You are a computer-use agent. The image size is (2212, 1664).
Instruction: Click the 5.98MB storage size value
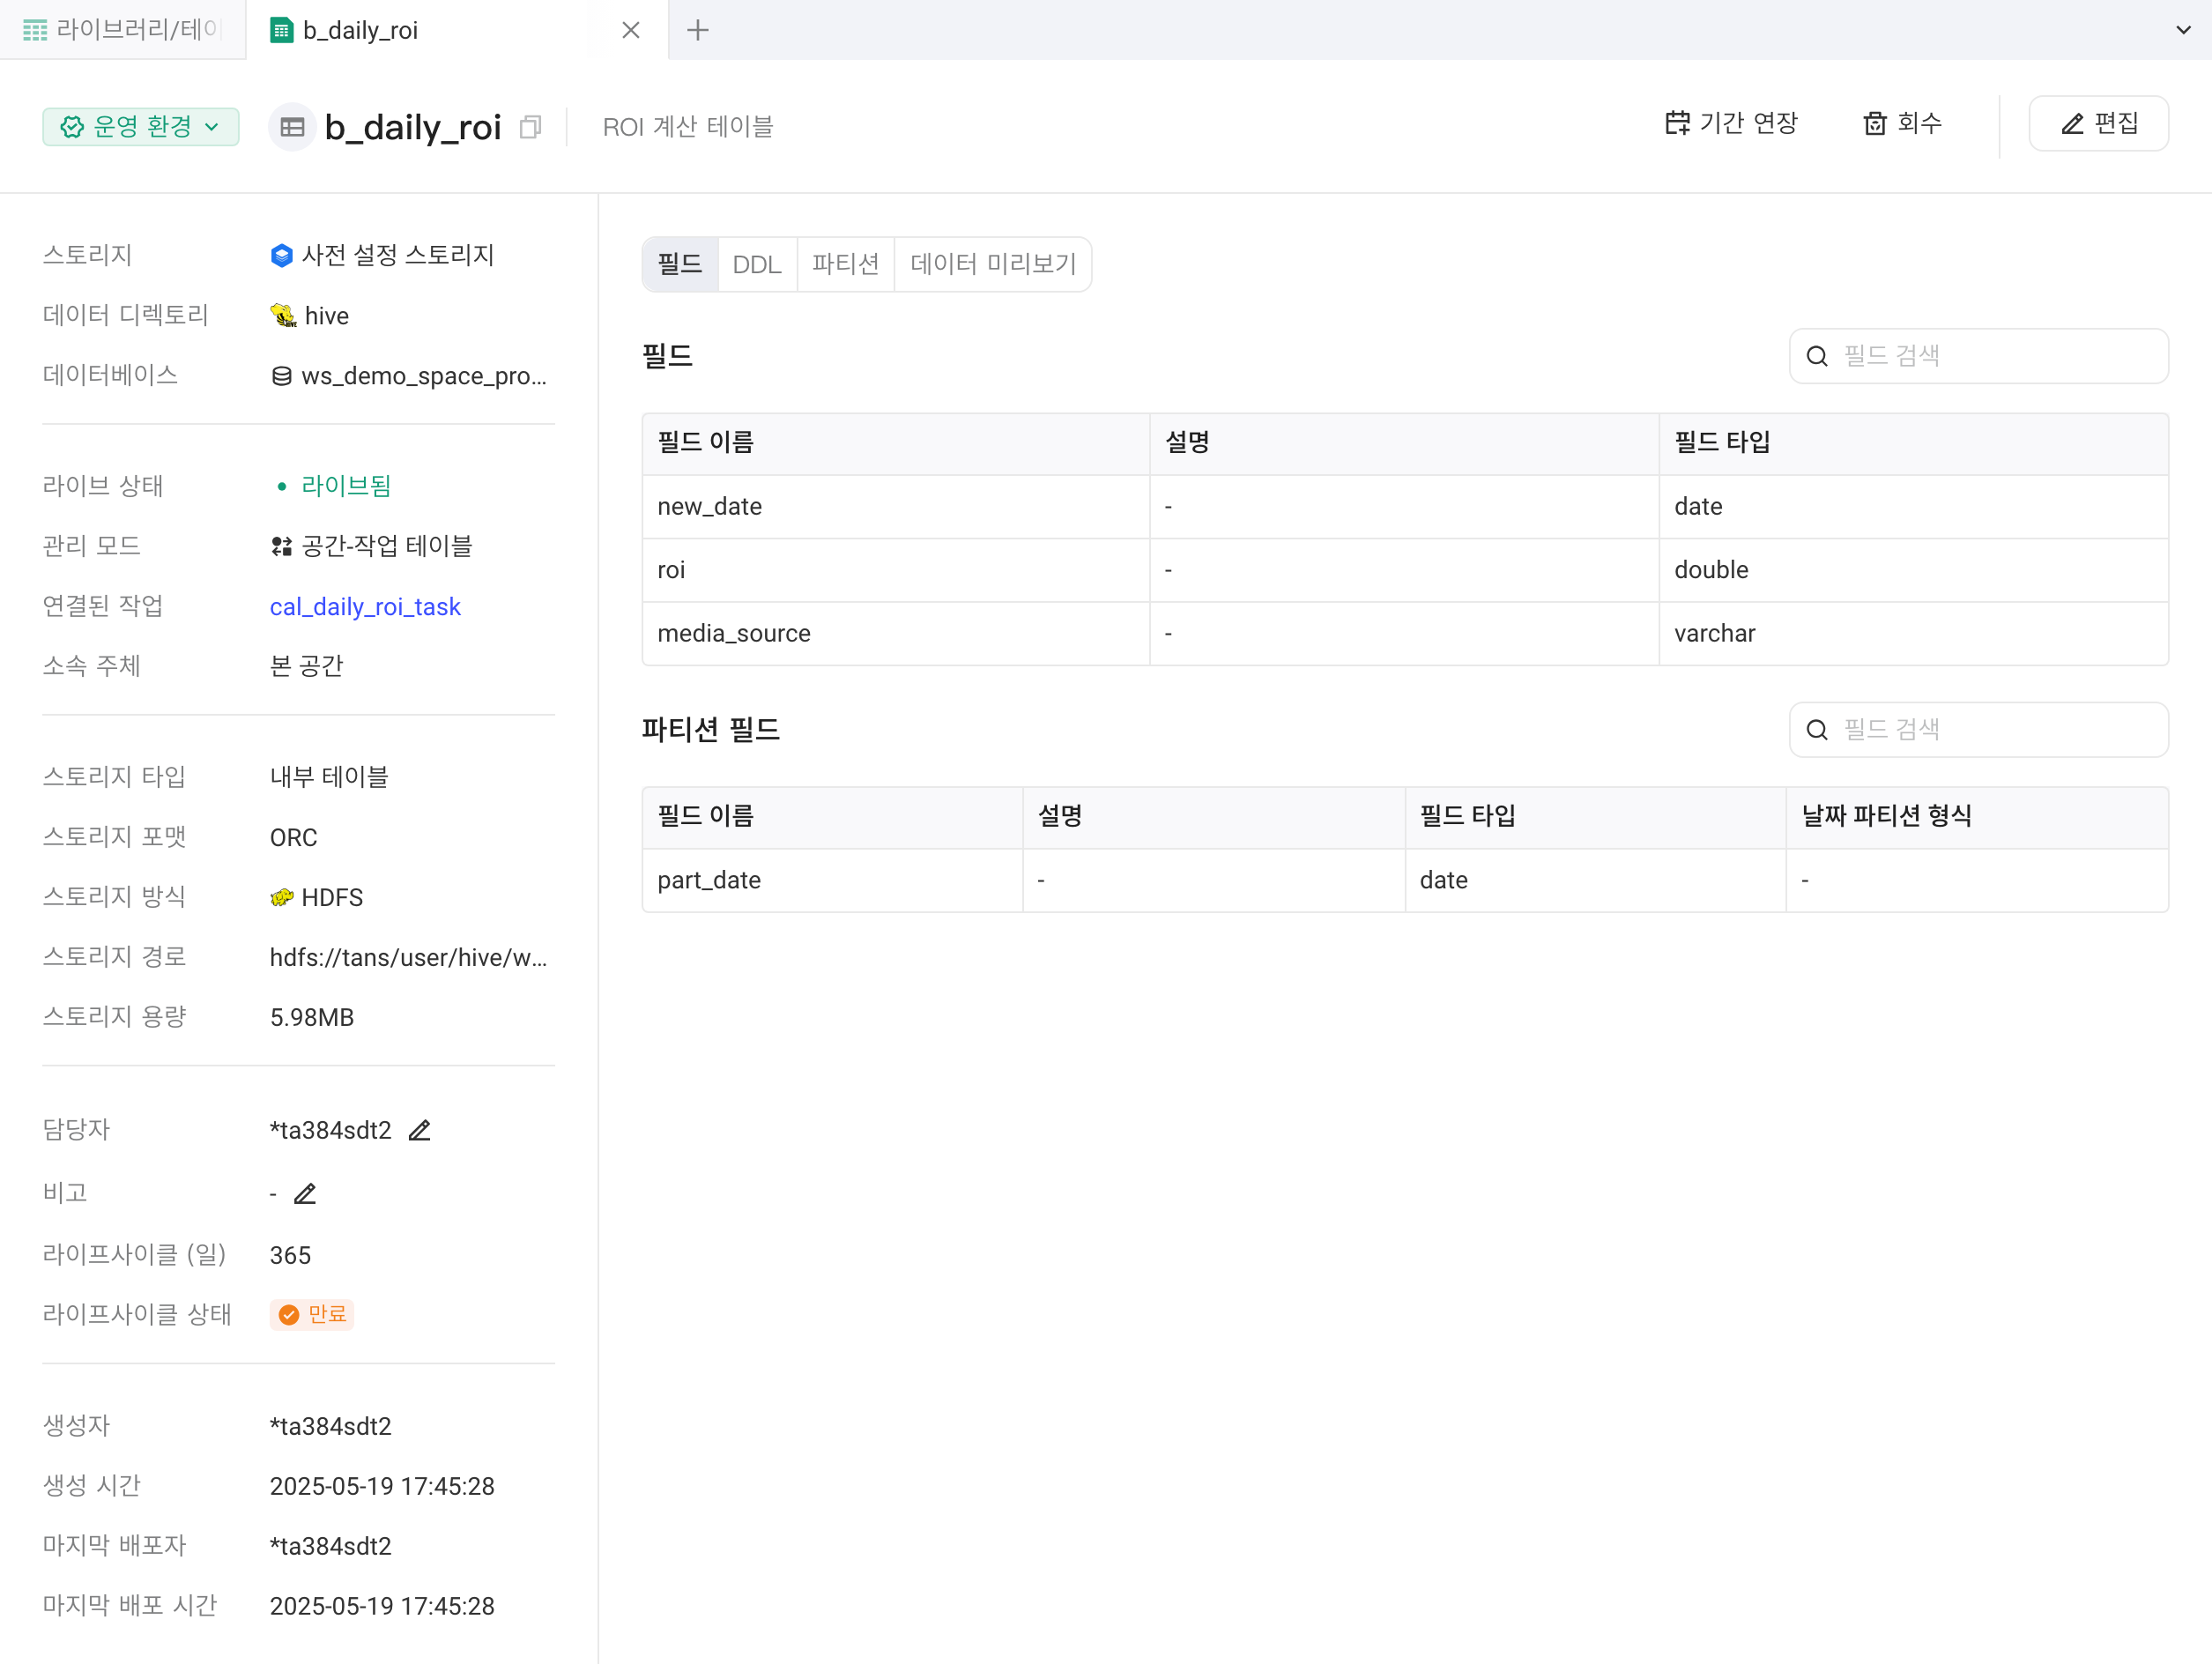click(312, 1017)
